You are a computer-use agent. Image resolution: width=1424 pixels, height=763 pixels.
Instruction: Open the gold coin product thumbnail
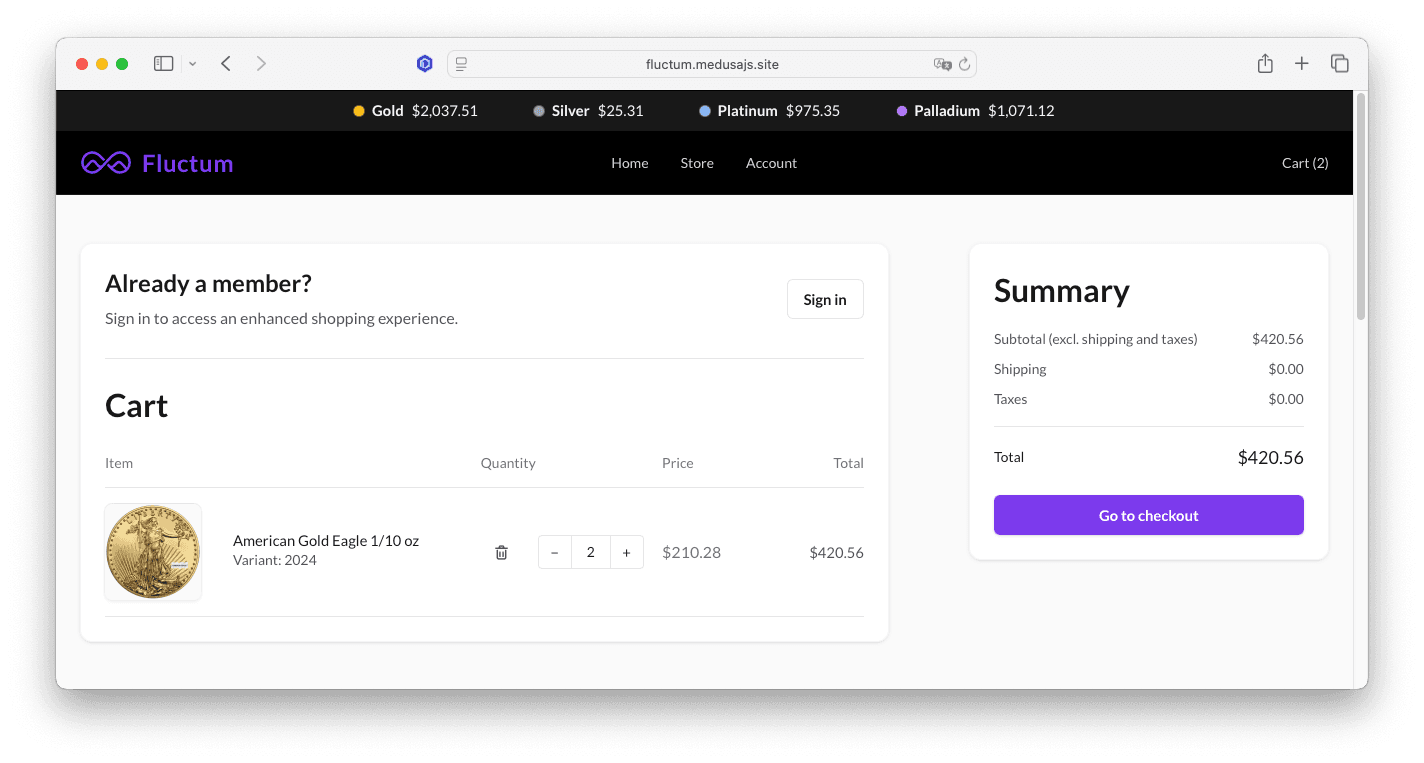click(x=153, y=552)
